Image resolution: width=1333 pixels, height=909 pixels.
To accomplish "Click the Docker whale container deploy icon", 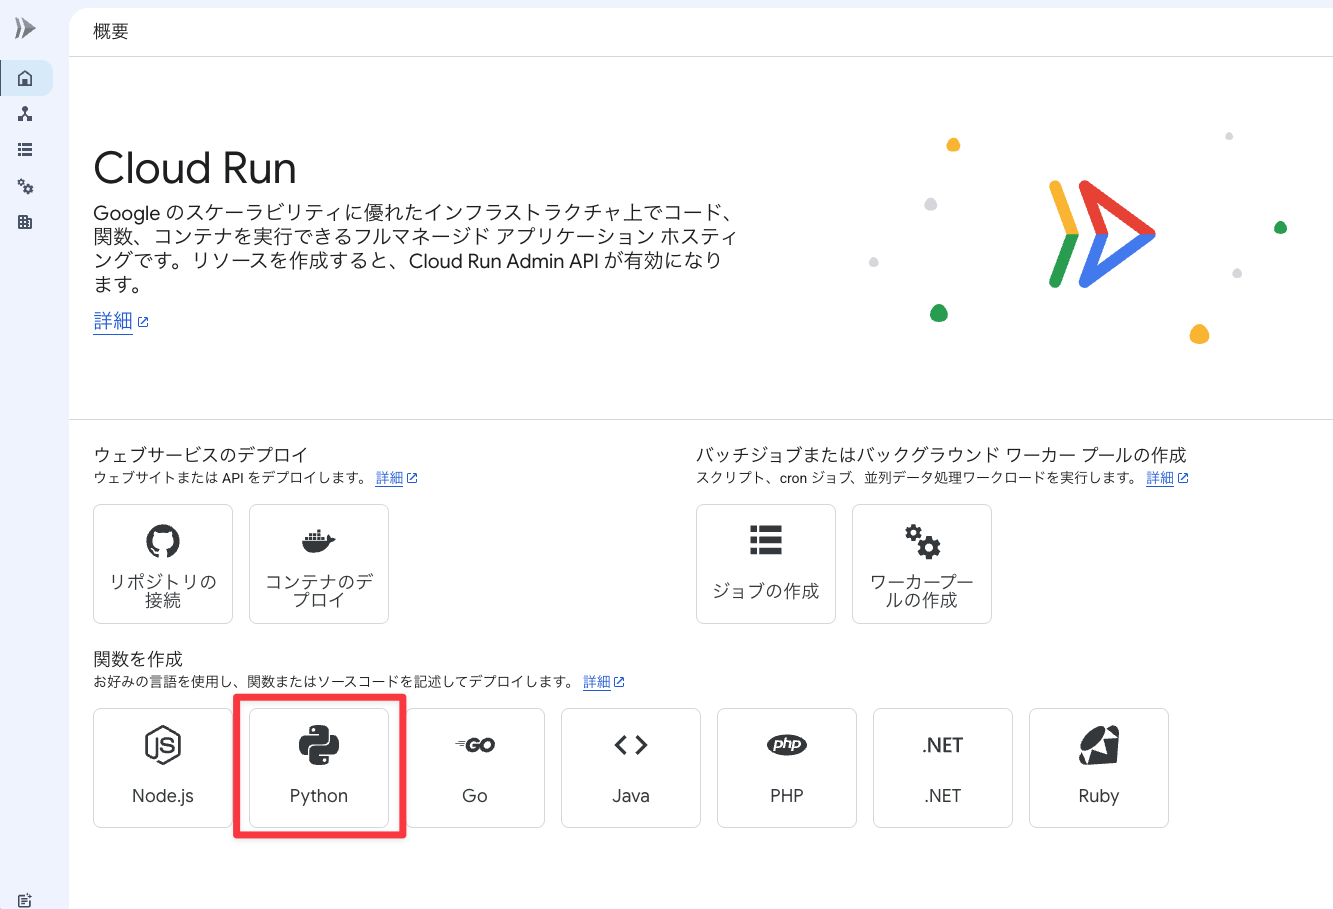I will pyautogui.click(x=319, y=541).
